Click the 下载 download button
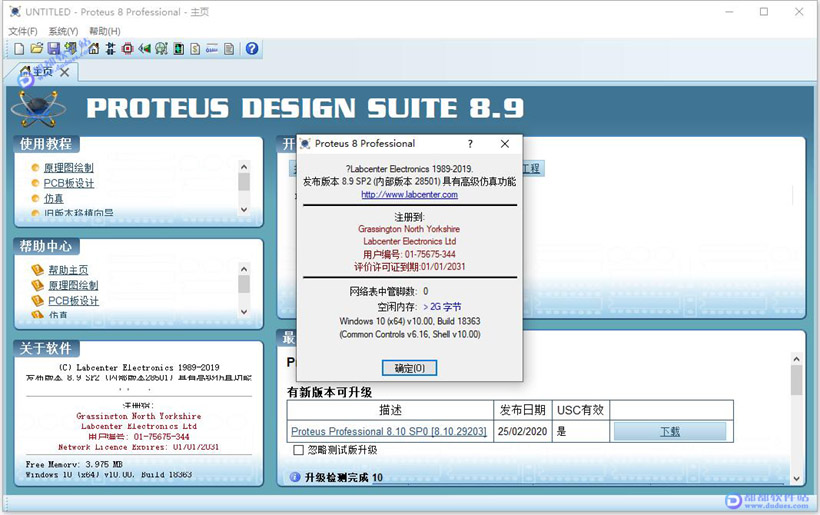Image resolution: width=820 pixels, height=515 pixels. 670,431
